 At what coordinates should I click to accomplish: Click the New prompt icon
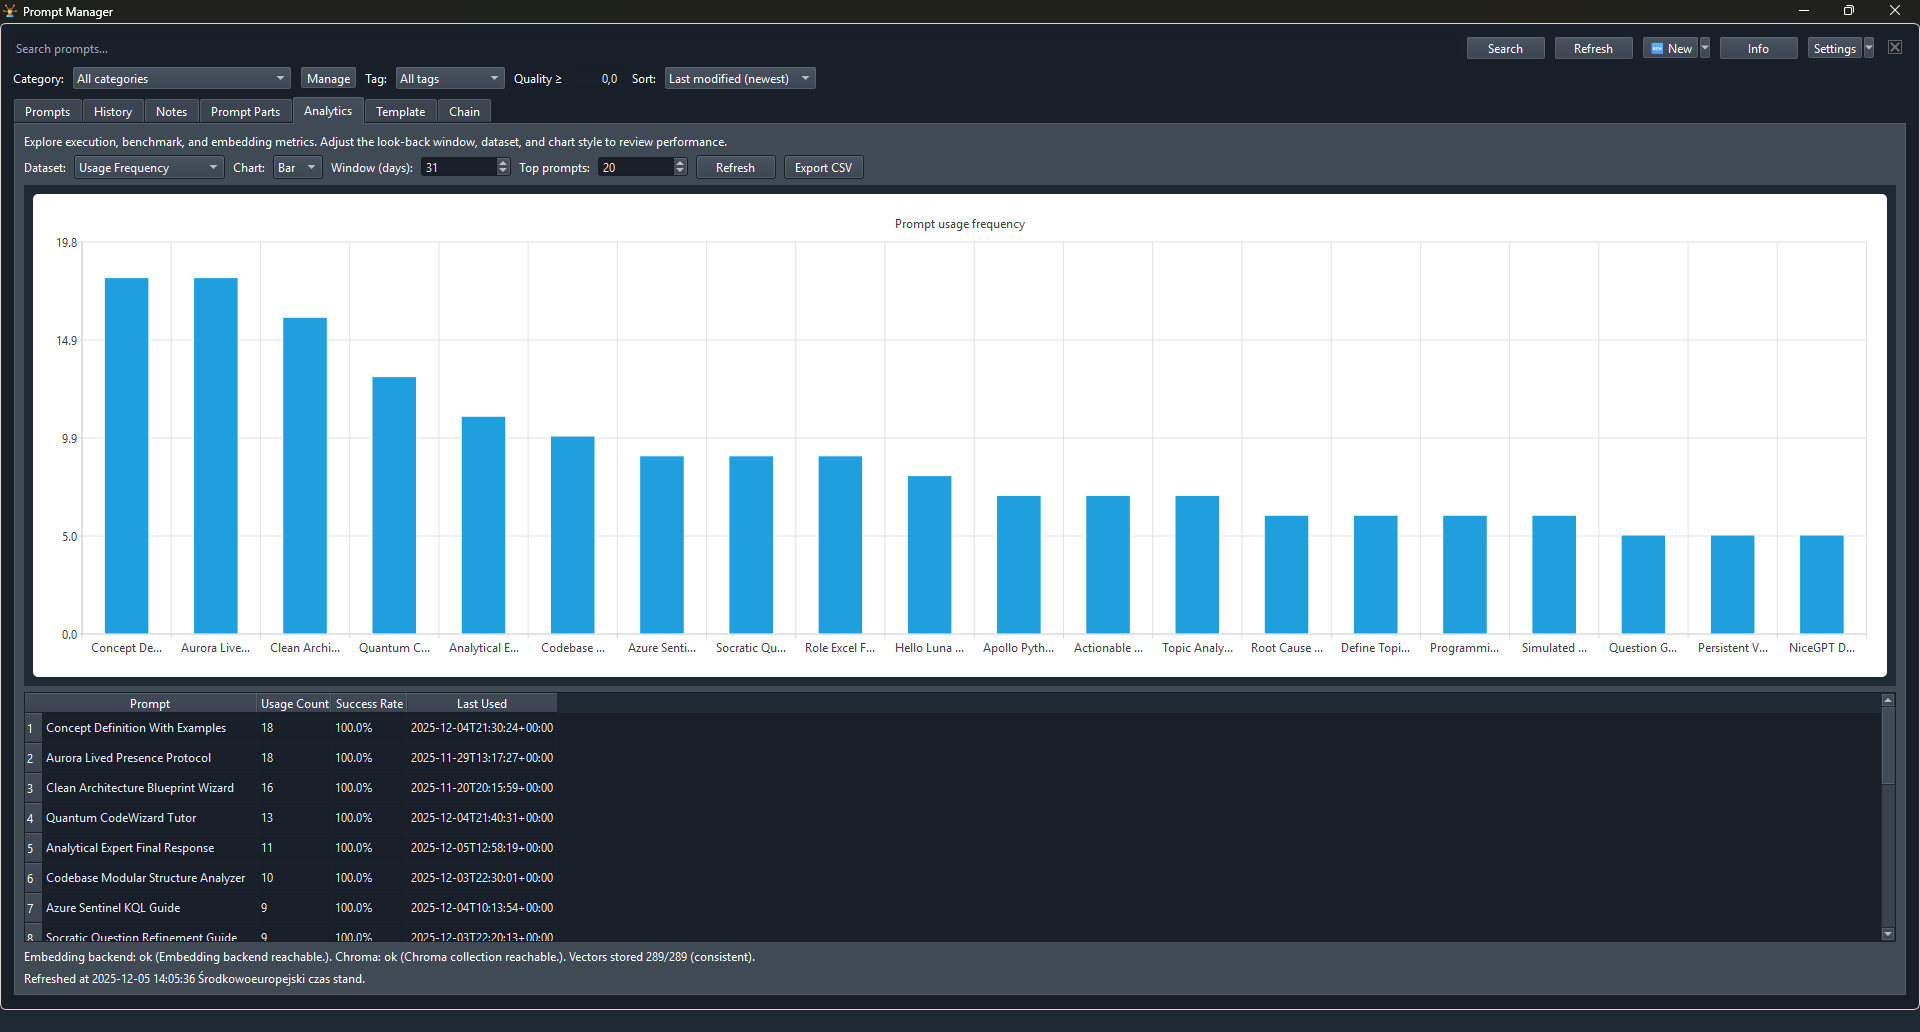coord(1660,47)
